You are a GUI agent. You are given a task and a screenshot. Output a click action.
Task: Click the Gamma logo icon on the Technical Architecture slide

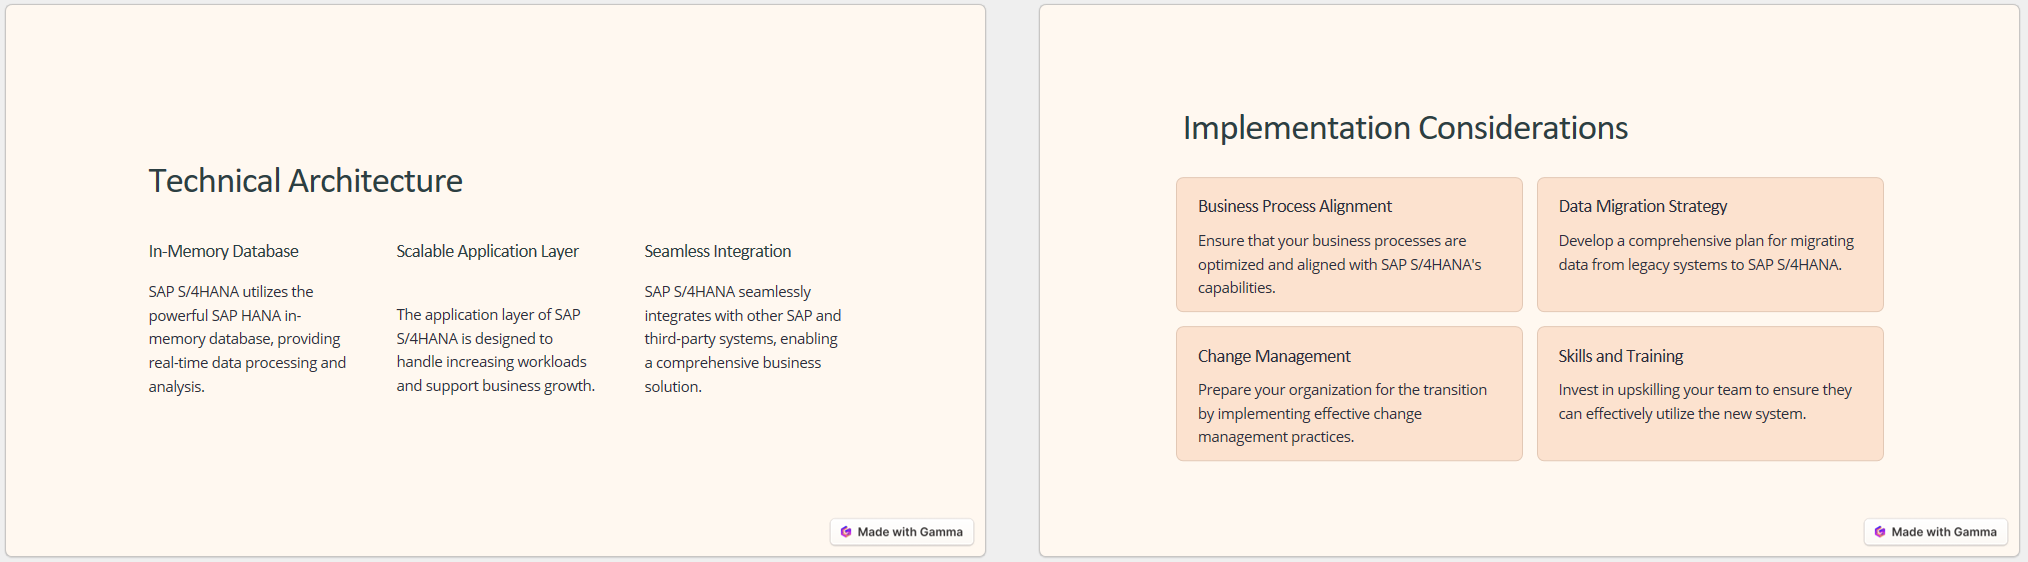(846, 532)
